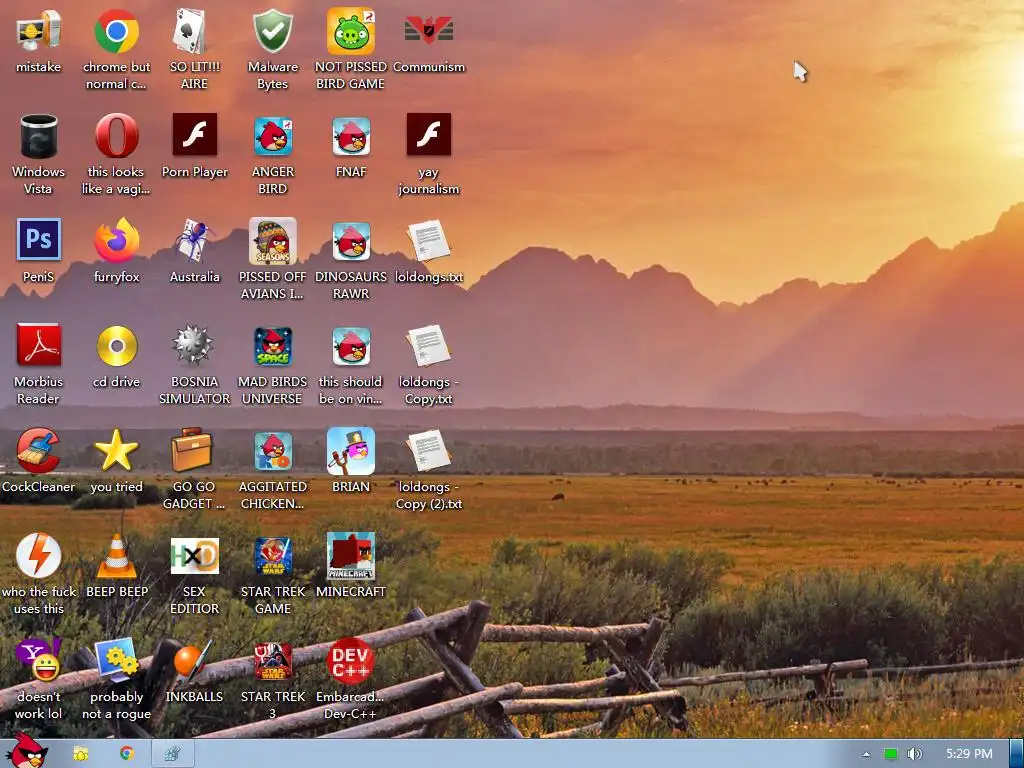Launch the 'furryfox' Firefox icon
Image resolution: width=1024 pixels, height=768 pixels.
tap(116, 240)
